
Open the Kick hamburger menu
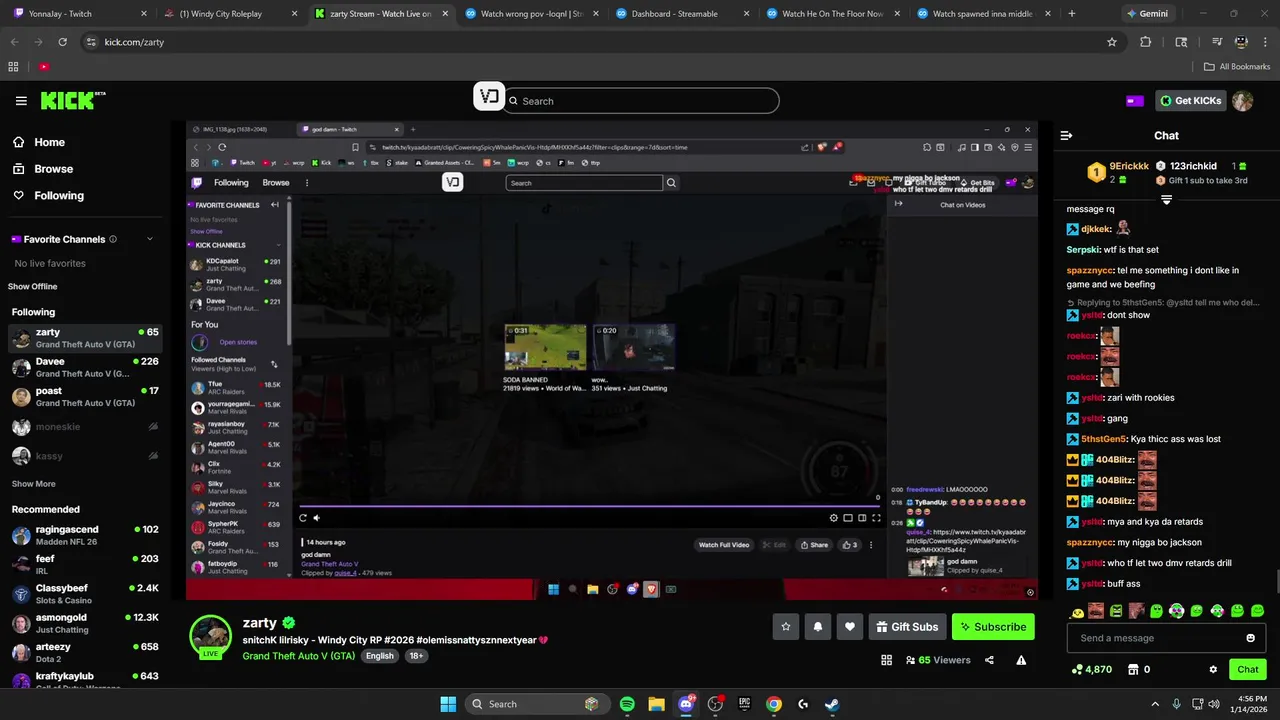coord(21,101)
